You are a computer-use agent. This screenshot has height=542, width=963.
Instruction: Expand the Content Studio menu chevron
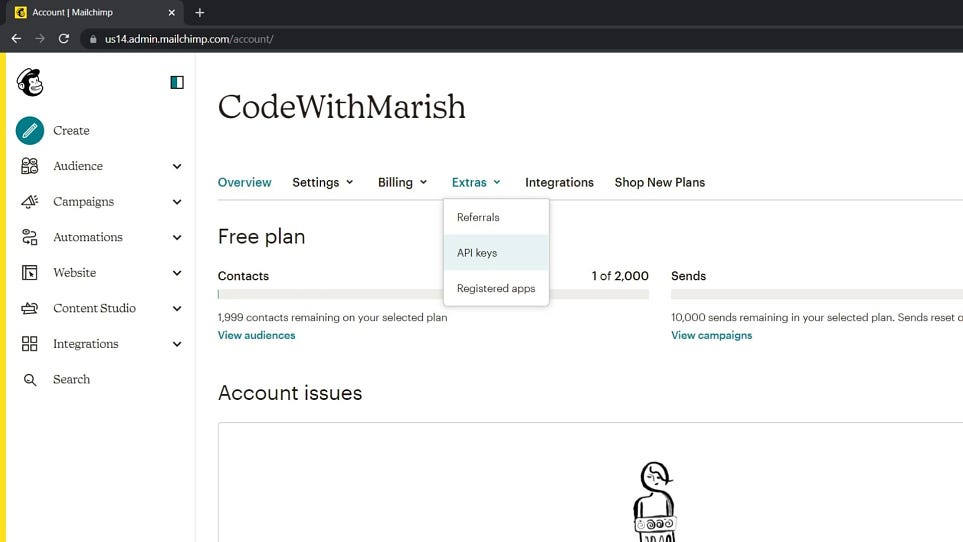point(177,309)
